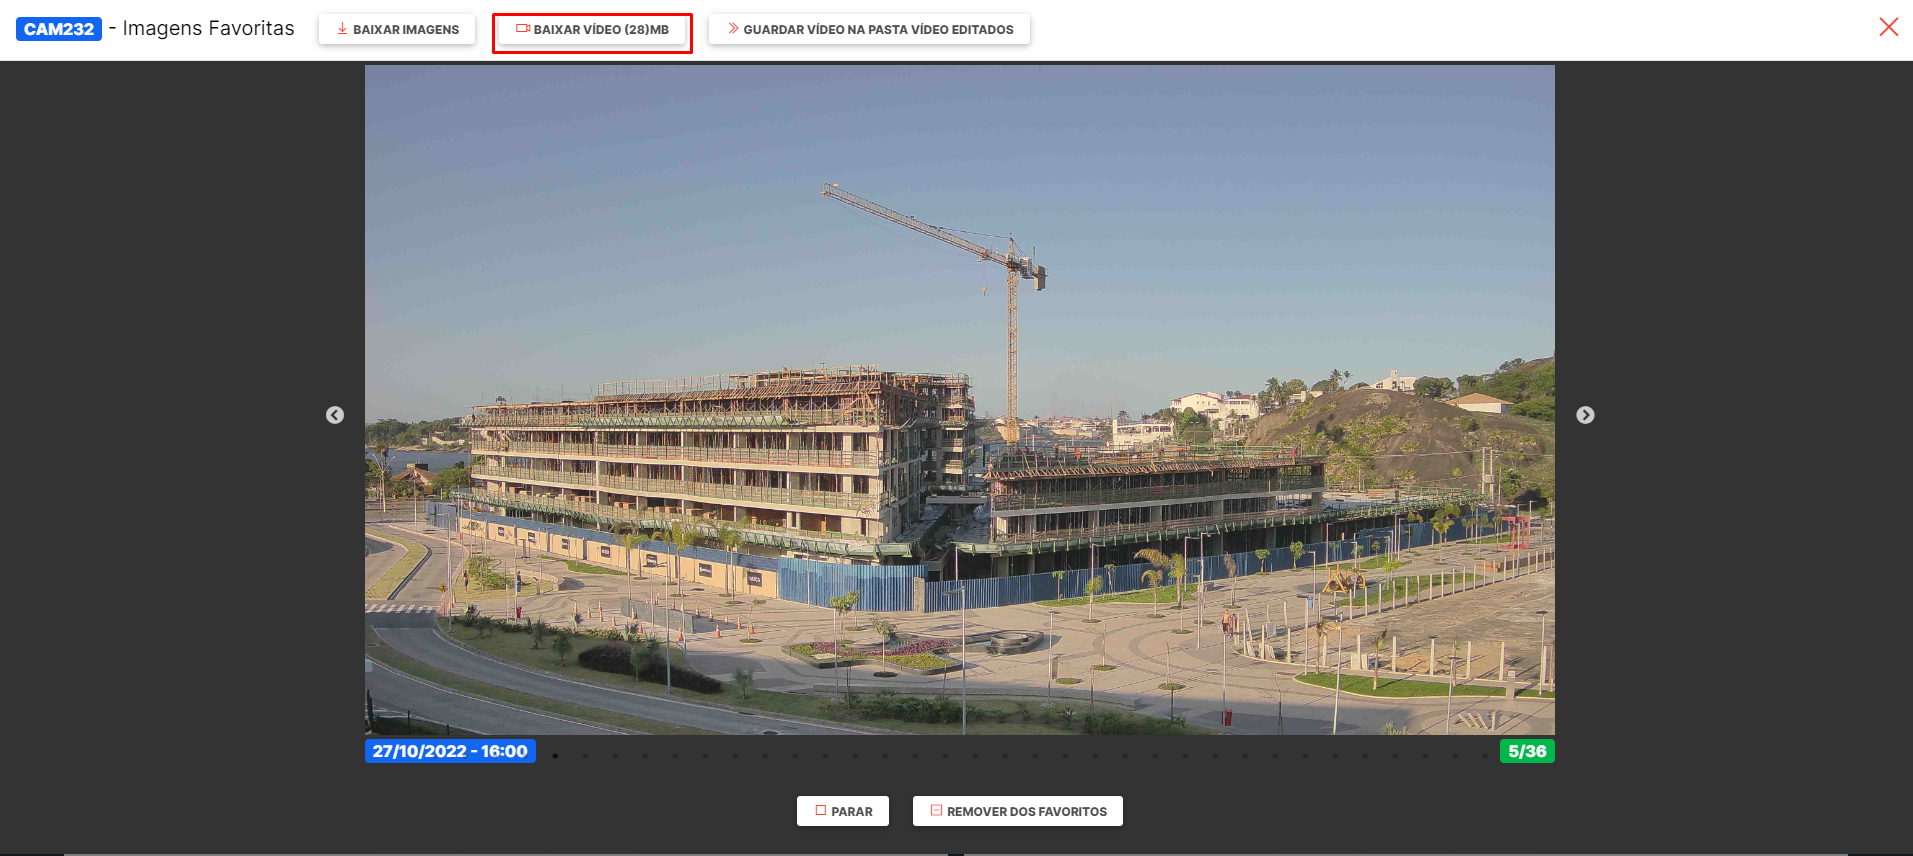Click the green 5/36 image counter
1913x856 pixels.
coord(1526,751)
